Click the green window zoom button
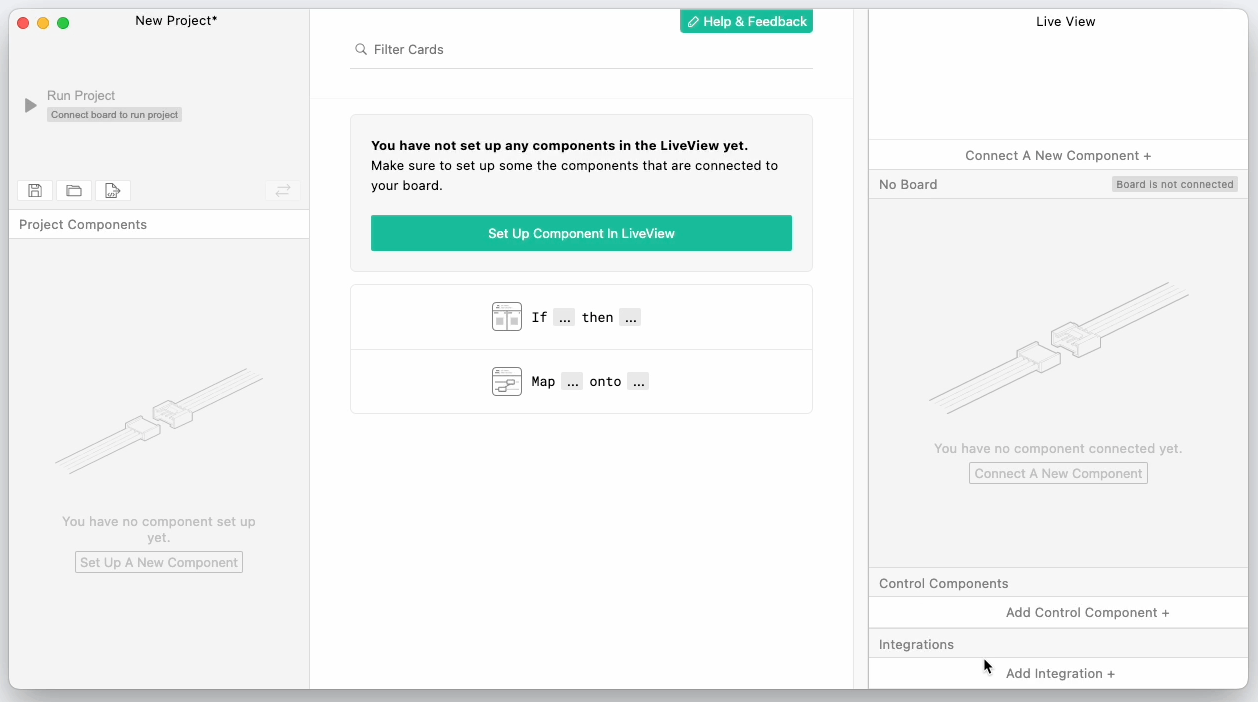Viewport: 1258px width, 702px height. (x=63, y=22)
